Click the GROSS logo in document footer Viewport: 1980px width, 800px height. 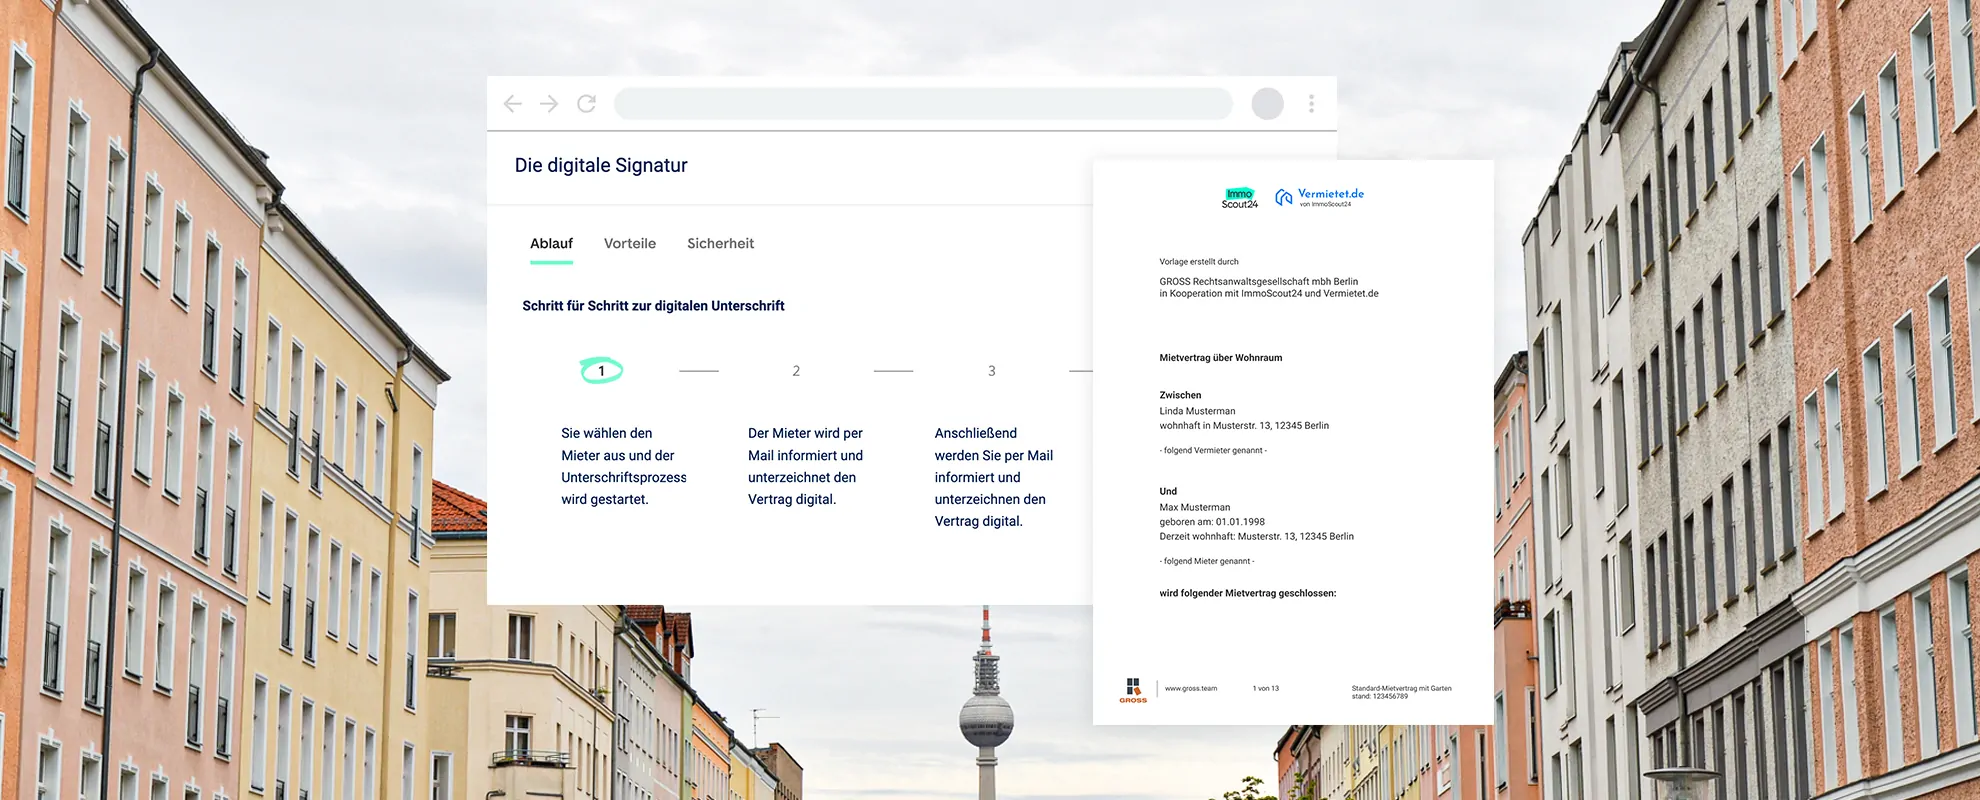click(1133, 690)
